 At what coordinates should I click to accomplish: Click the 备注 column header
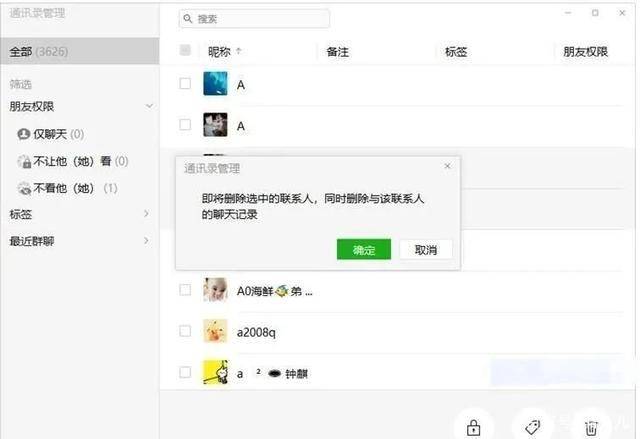[338, 52]
